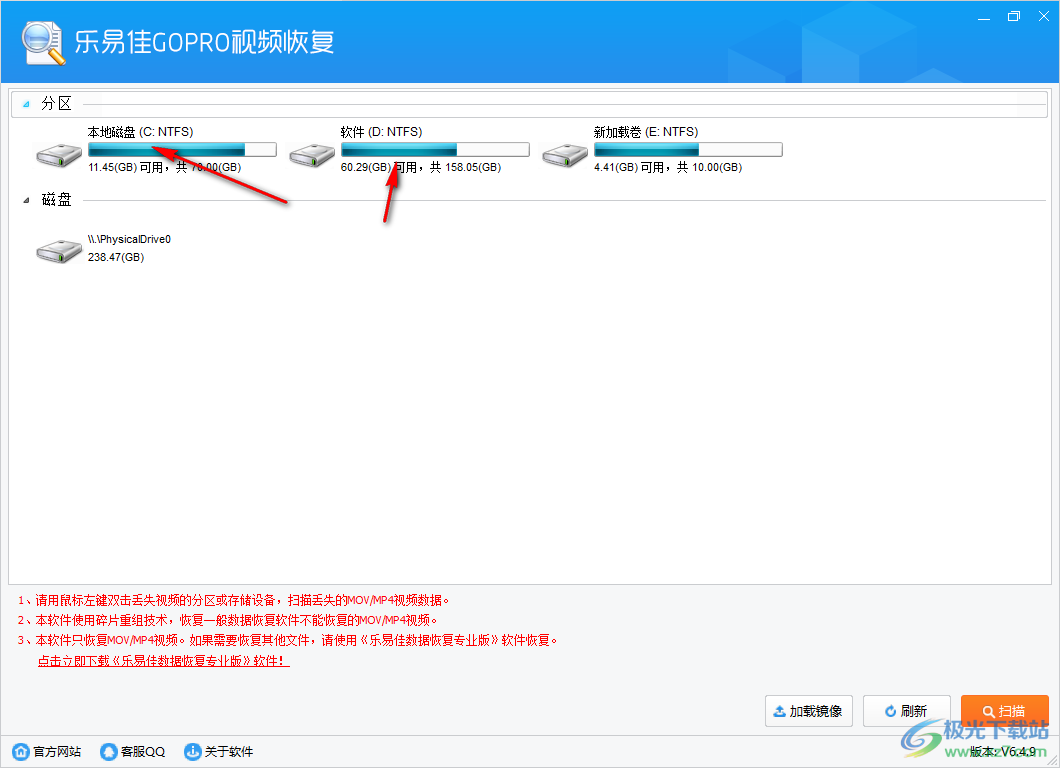Select the E: new volume drive icon
1060x768 pixels.
[564, 155]
